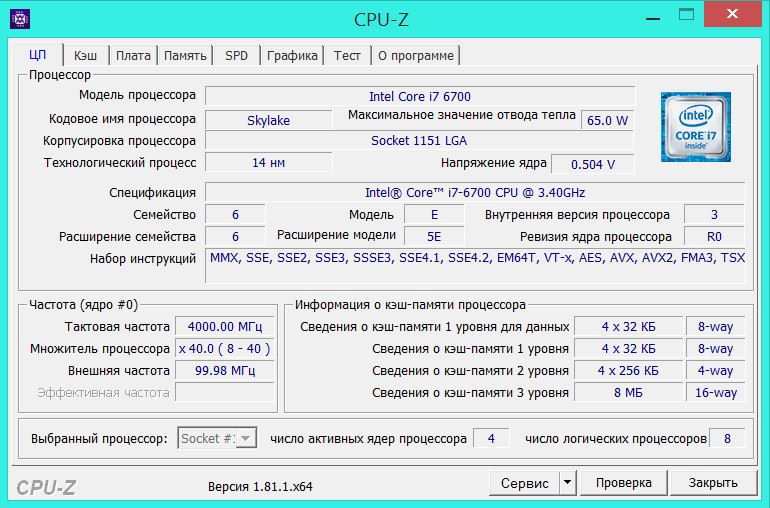Click the CPU-Z logo at bottom left
This screenshot has height=508, width=770.
coord(46,487)
